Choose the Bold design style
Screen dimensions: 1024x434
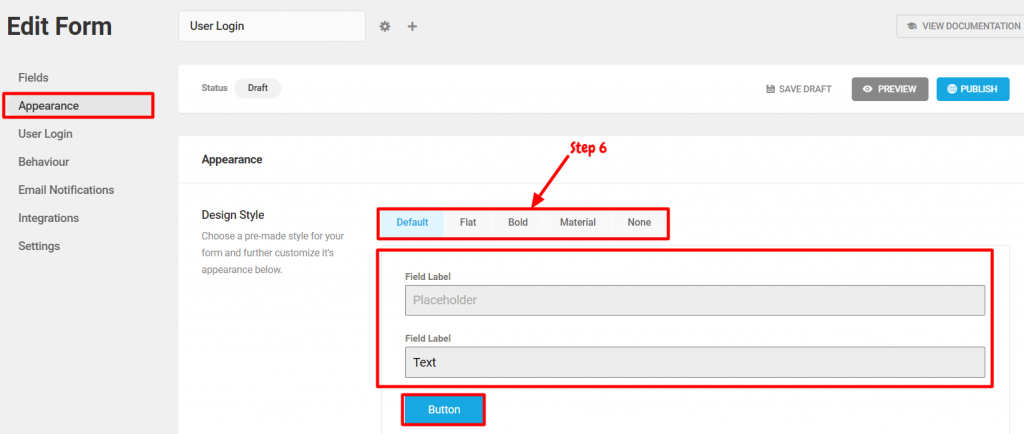518,223
